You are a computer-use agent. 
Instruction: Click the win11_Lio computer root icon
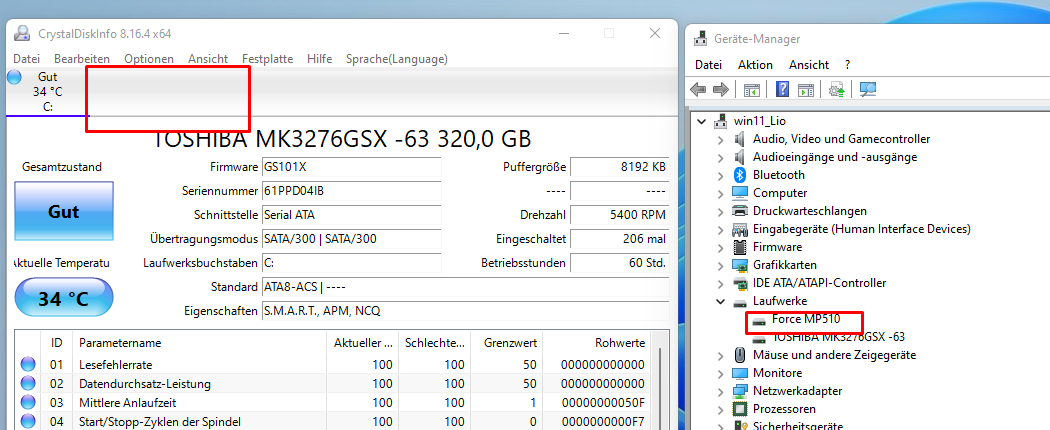(x=721, y=121)
